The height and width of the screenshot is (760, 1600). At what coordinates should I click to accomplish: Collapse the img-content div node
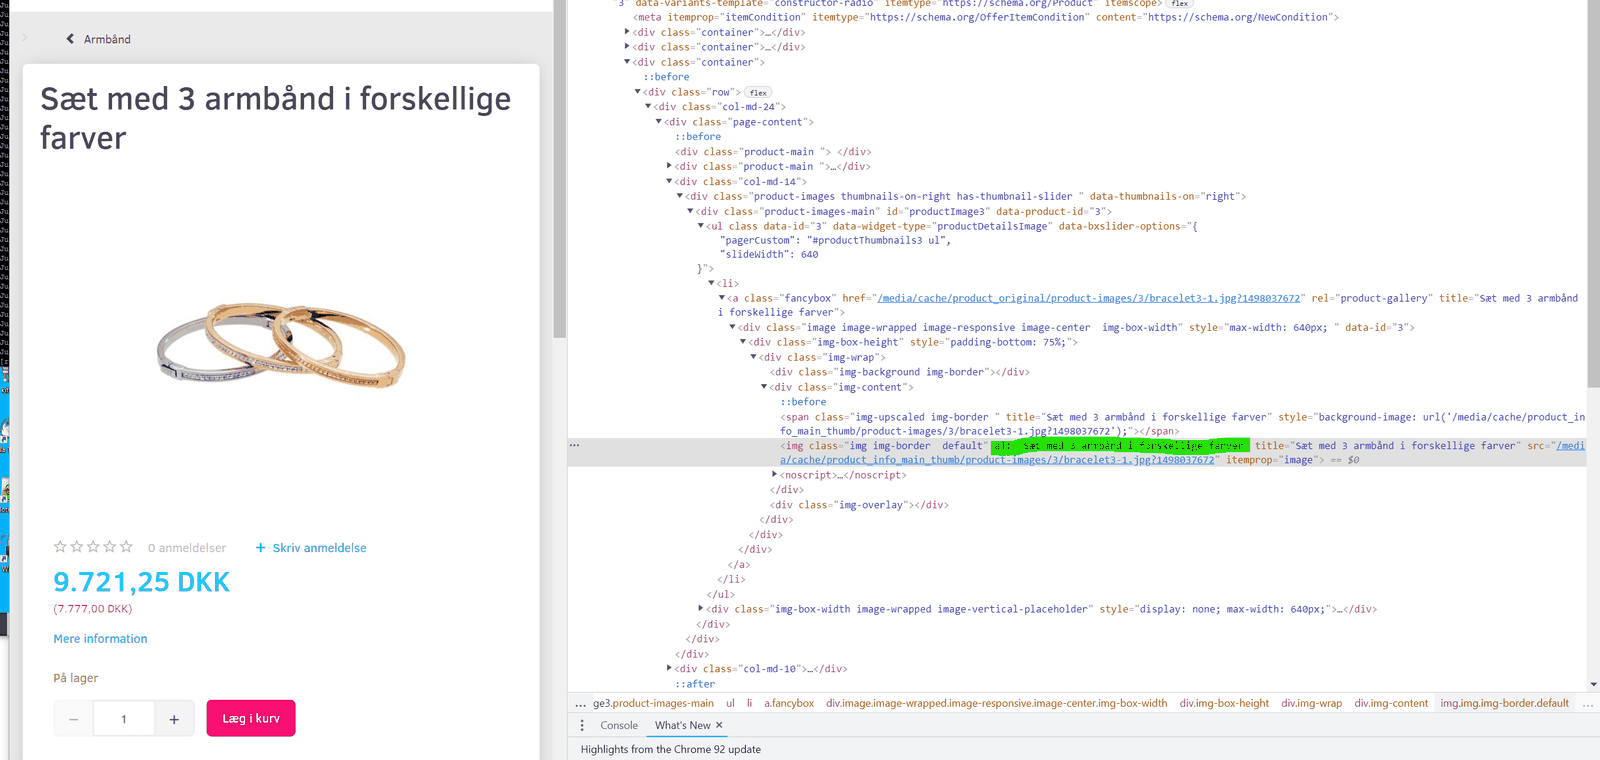765,387
